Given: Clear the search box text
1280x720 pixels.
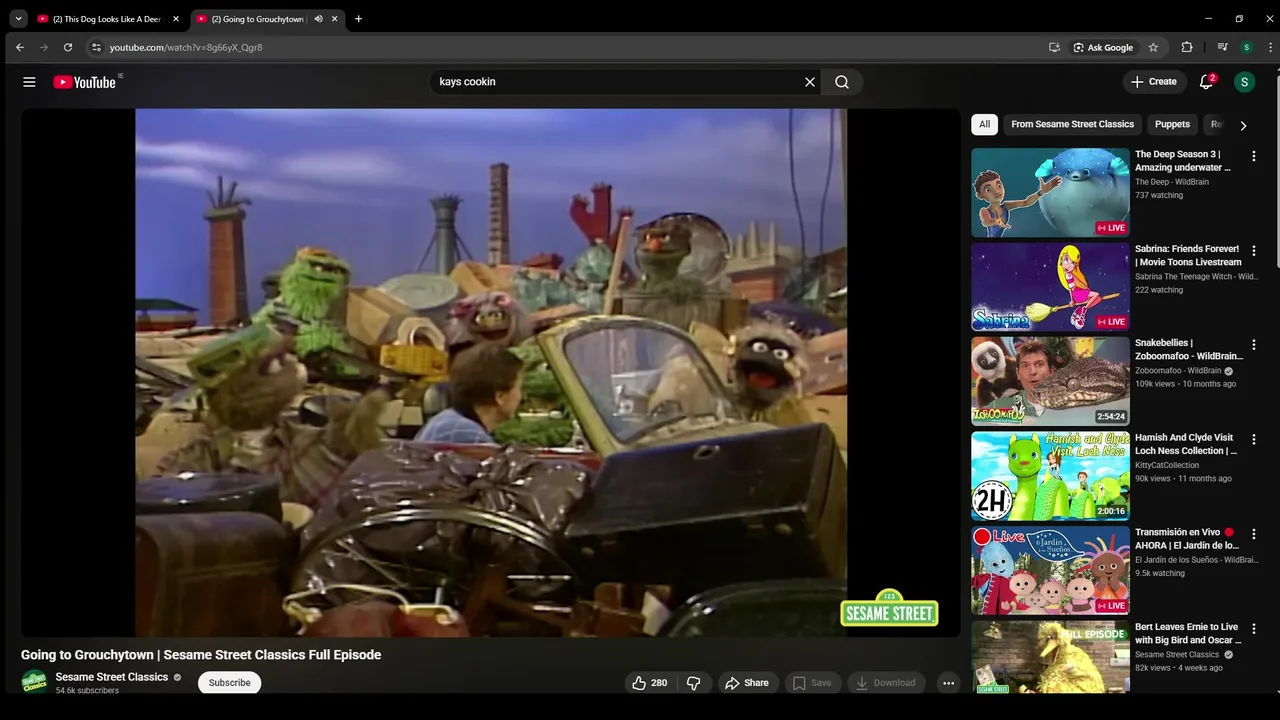Looking at the screenshot, I should pos(810,82).
